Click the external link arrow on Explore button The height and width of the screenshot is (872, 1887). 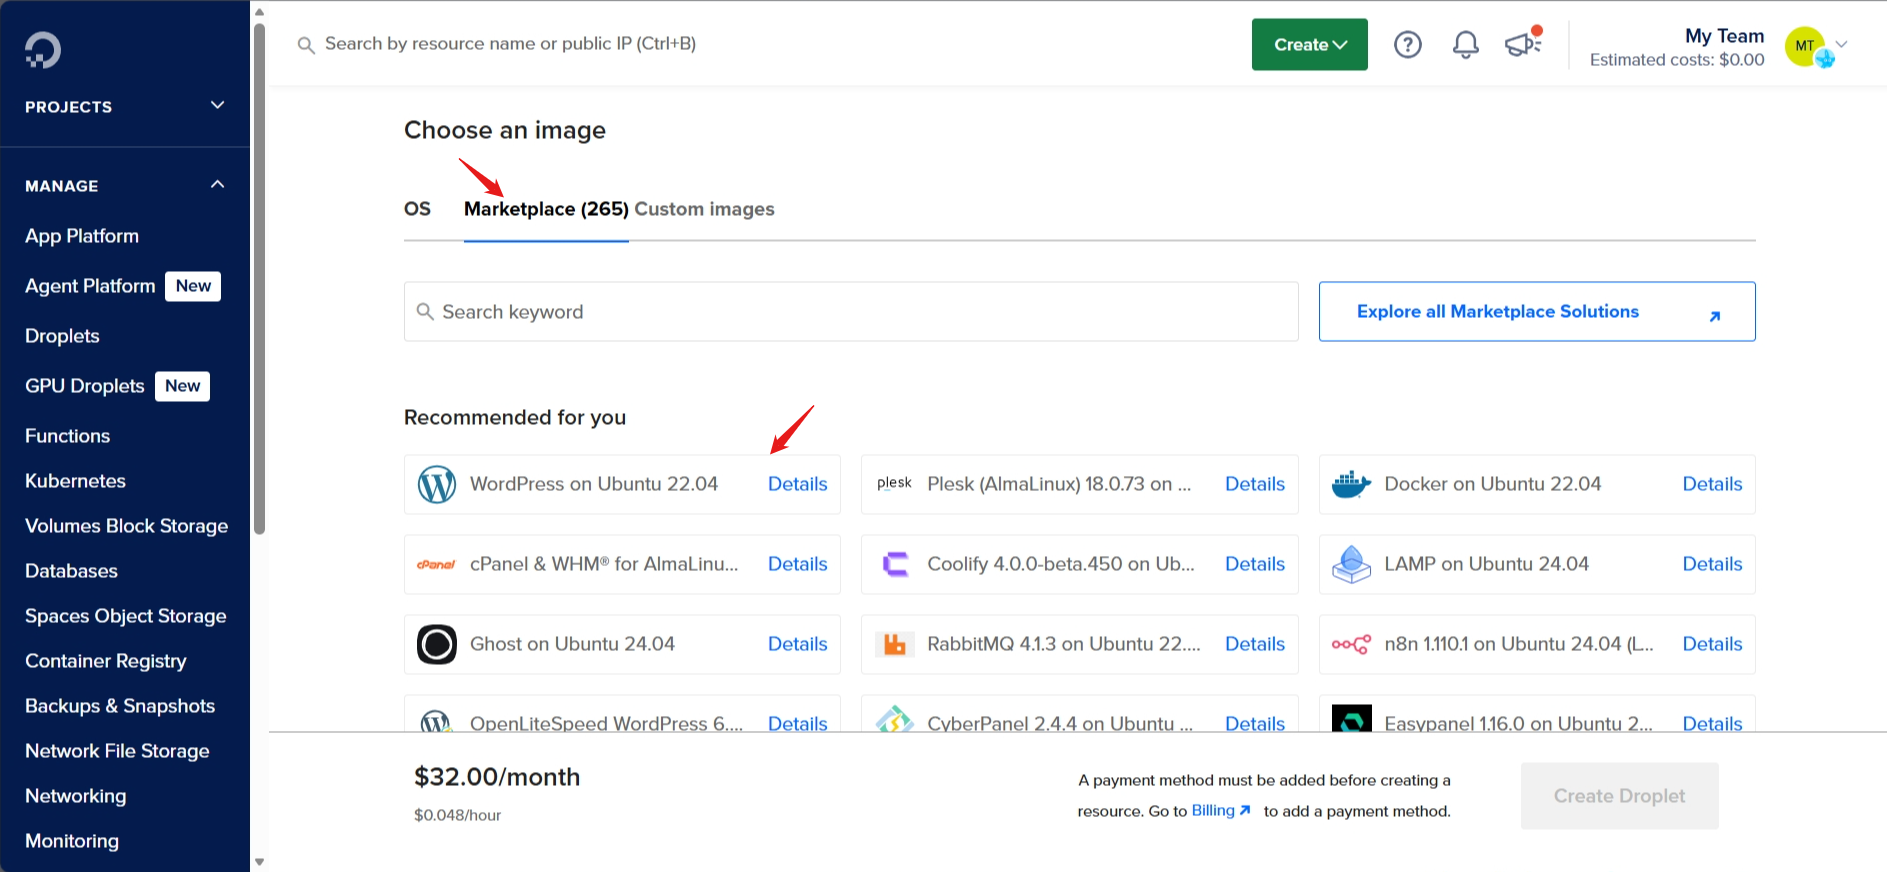pos(1714,316)
